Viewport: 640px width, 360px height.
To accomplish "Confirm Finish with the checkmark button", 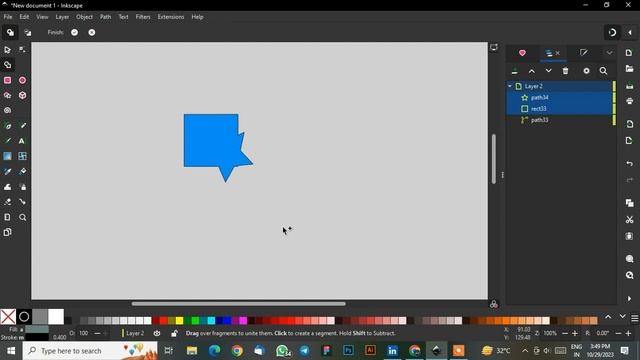I will (74, 32).
